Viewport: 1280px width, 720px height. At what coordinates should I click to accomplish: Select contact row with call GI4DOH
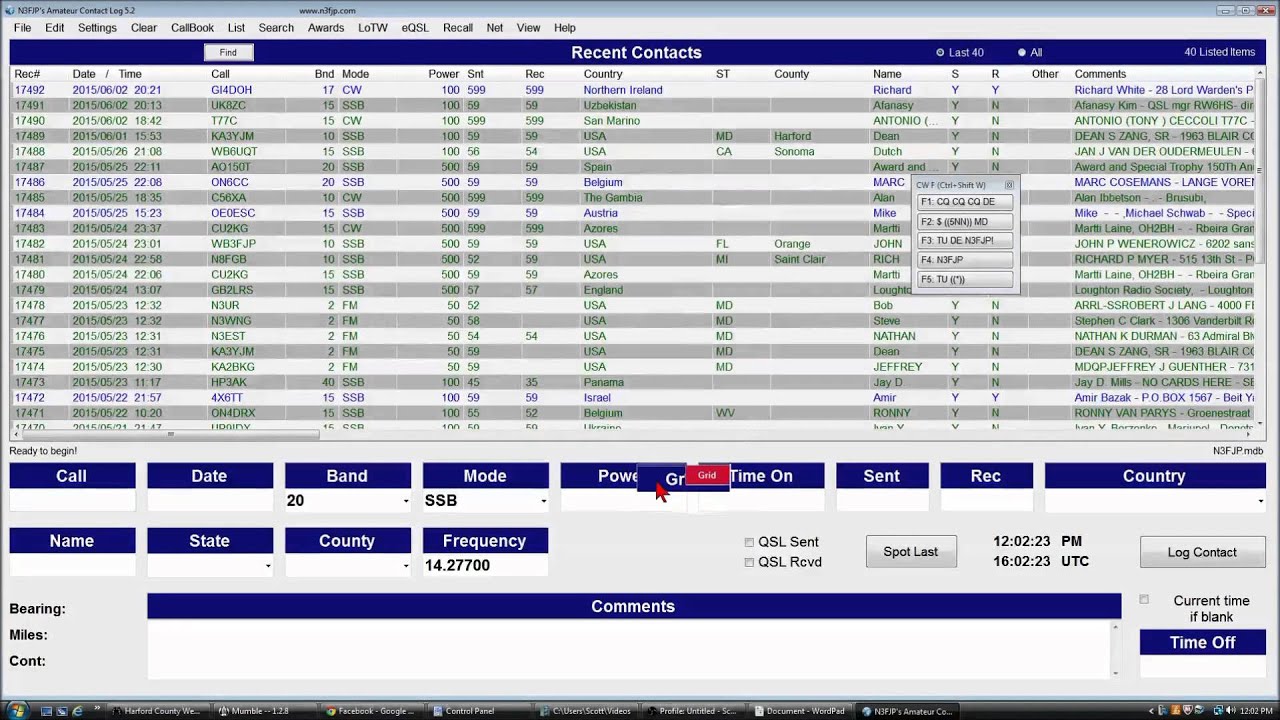(632, 90)
